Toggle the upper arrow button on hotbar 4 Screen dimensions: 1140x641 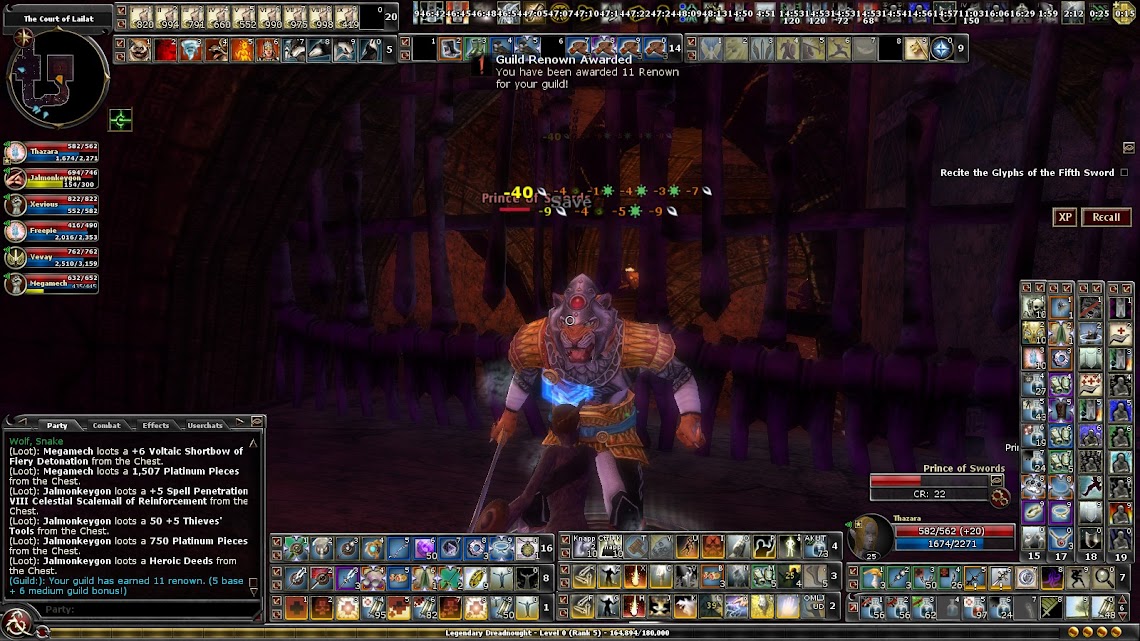click(x=565, y=541)
